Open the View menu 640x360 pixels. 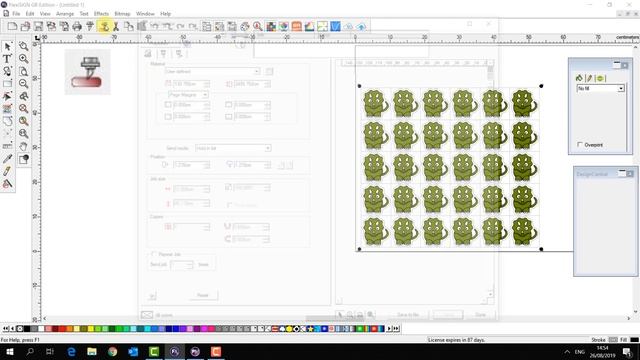[x=45, y=13]
